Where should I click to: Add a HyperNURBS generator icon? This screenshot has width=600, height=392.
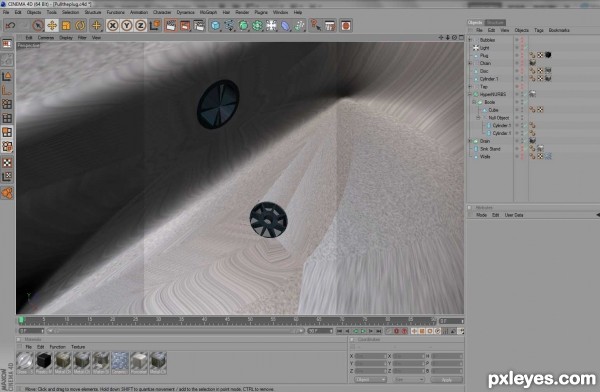point(243,26)
